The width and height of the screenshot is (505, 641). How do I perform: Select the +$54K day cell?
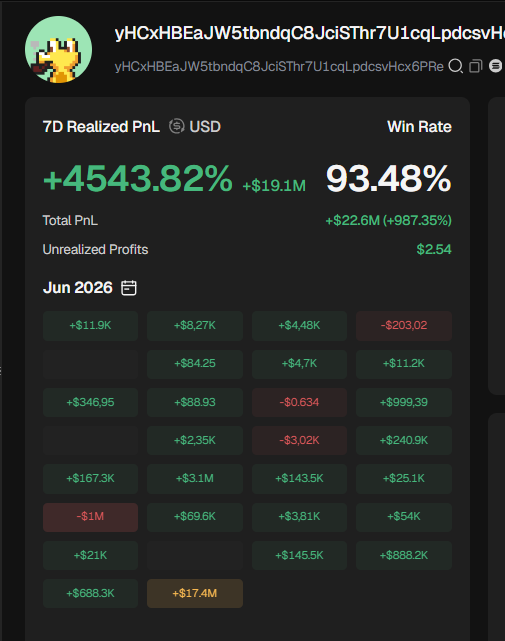pos(404,517)
